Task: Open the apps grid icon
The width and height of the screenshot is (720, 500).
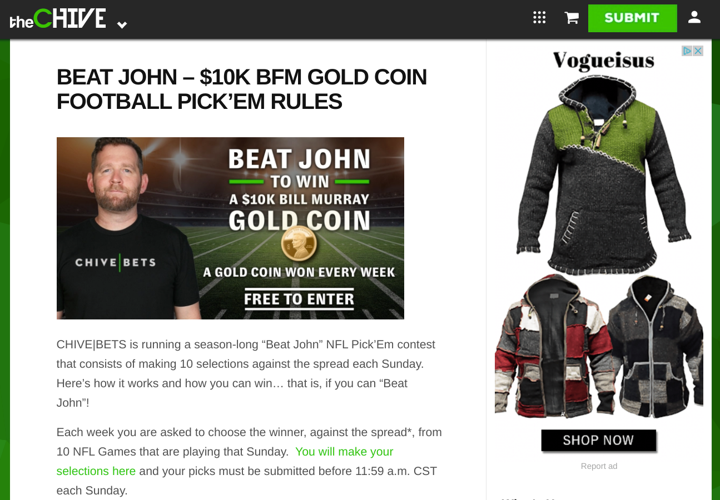Action: (x=539, y=18)
